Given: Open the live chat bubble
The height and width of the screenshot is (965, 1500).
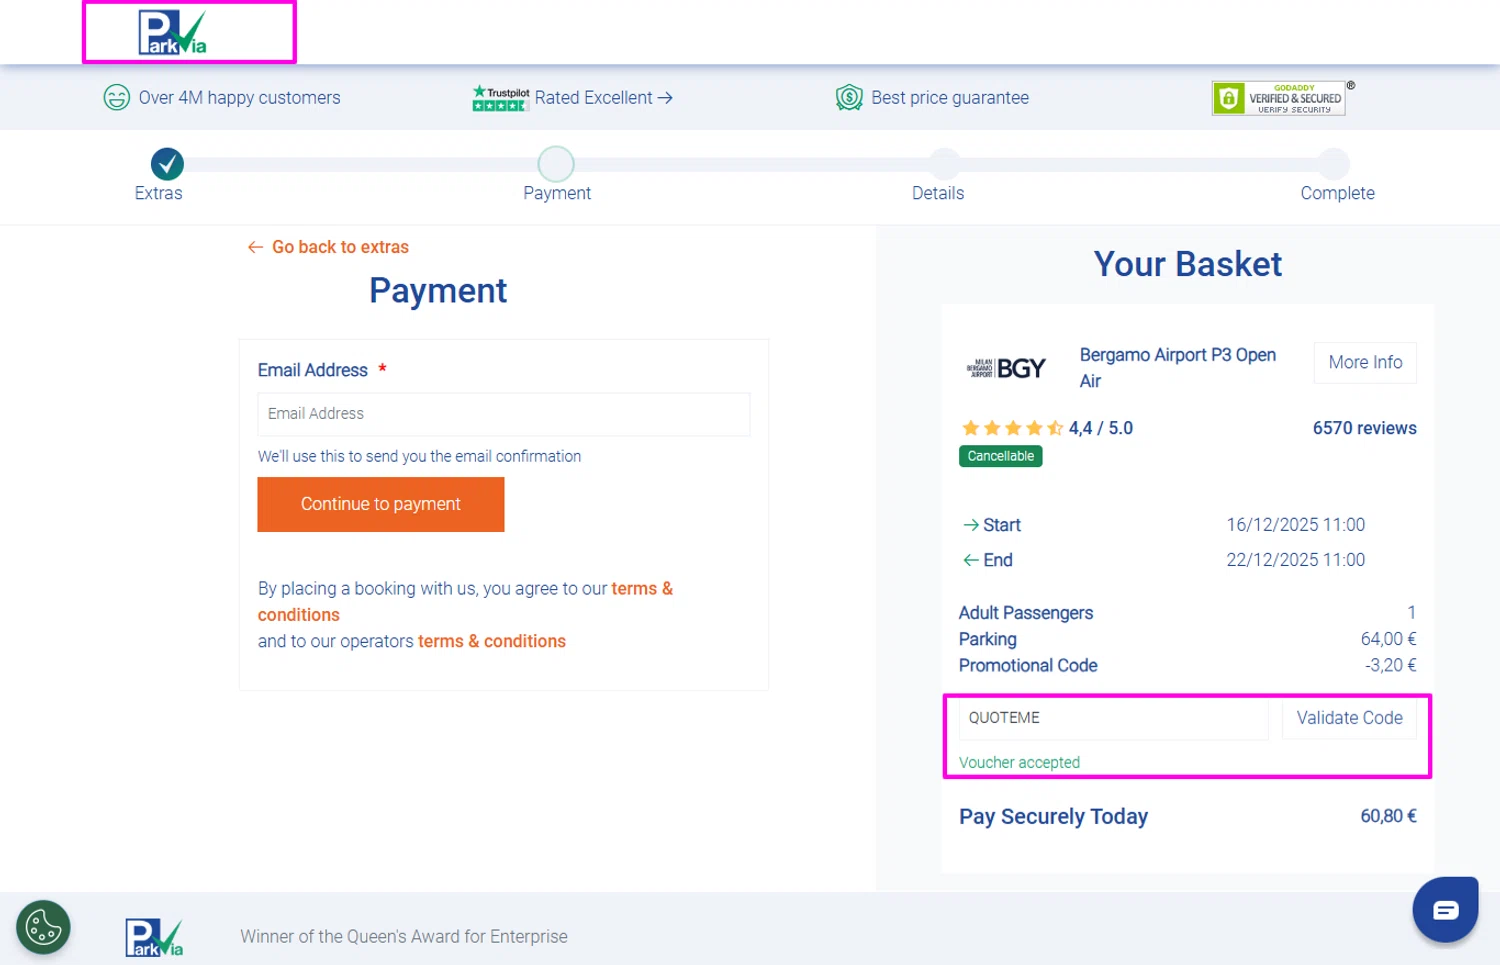Looking at the screenshot, I should click(1445, 909).
